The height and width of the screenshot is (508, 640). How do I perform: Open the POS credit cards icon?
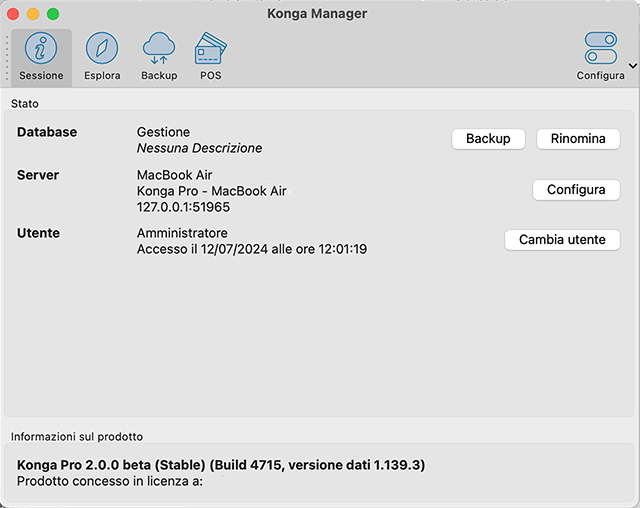(210, 48)
